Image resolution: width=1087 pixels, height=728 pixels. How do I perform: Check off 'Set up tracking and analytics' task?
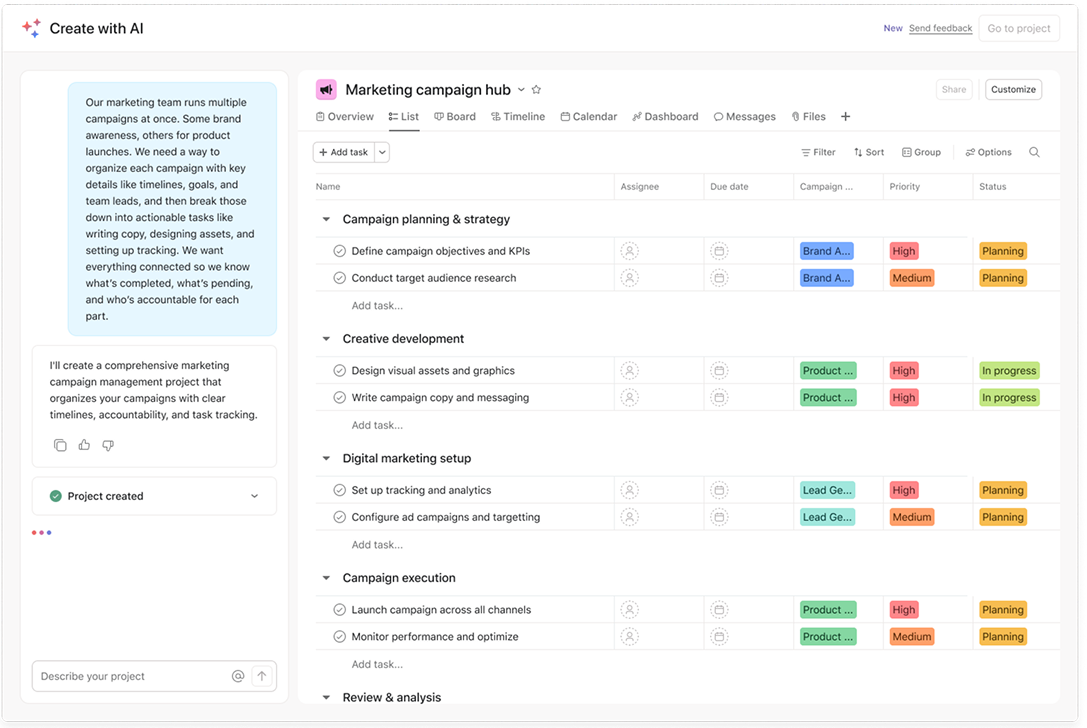[339, 490]
